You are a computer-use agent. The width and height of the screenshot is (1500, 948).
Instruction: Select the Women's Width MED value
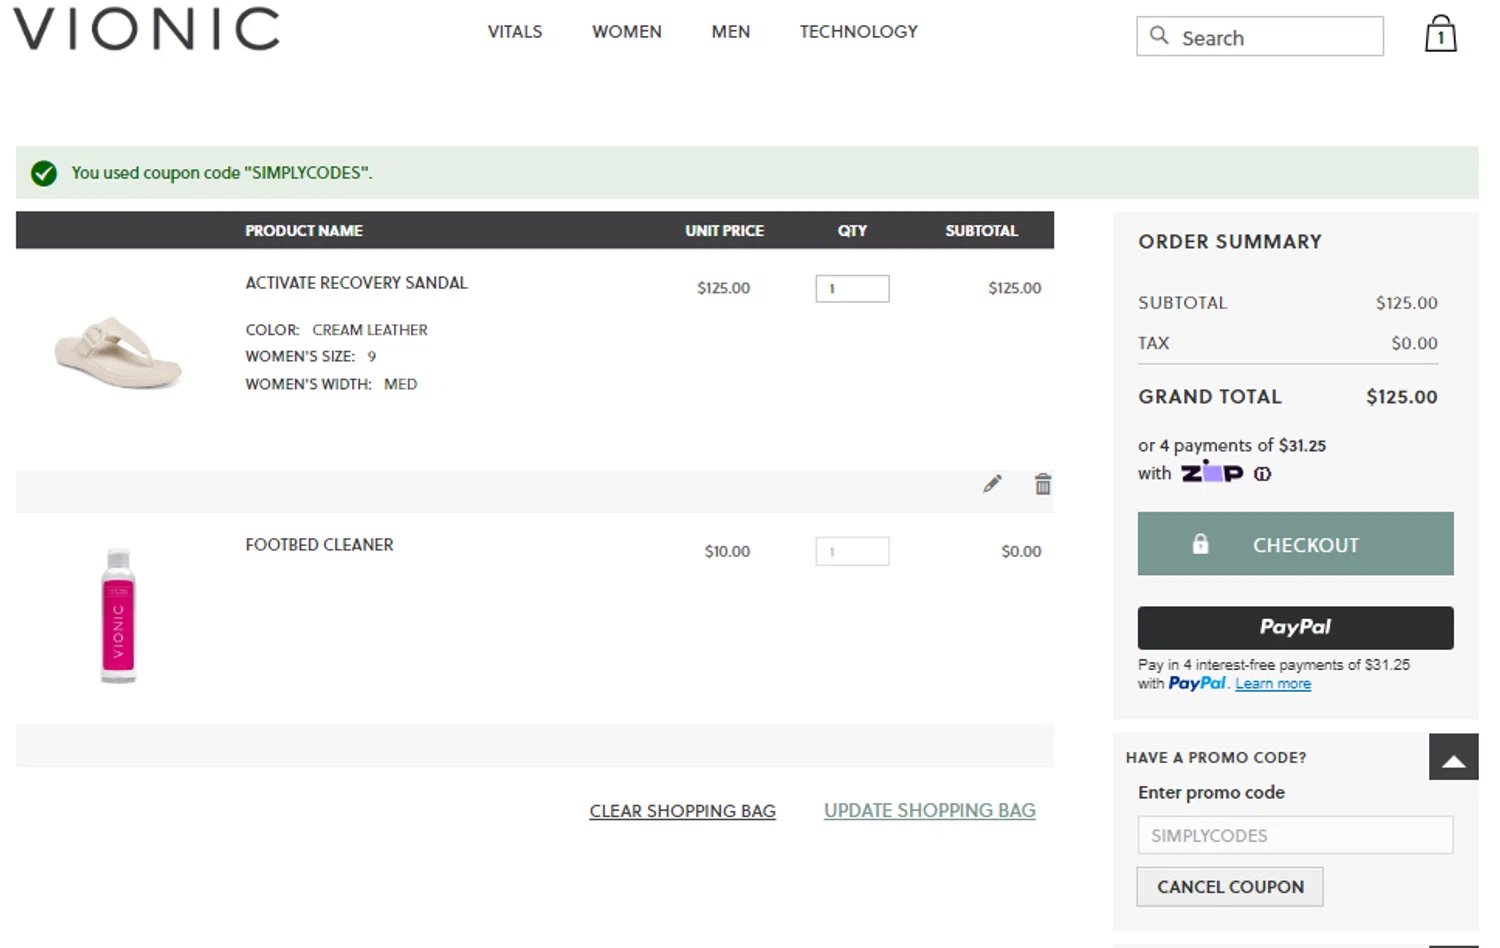click(401, 384)
